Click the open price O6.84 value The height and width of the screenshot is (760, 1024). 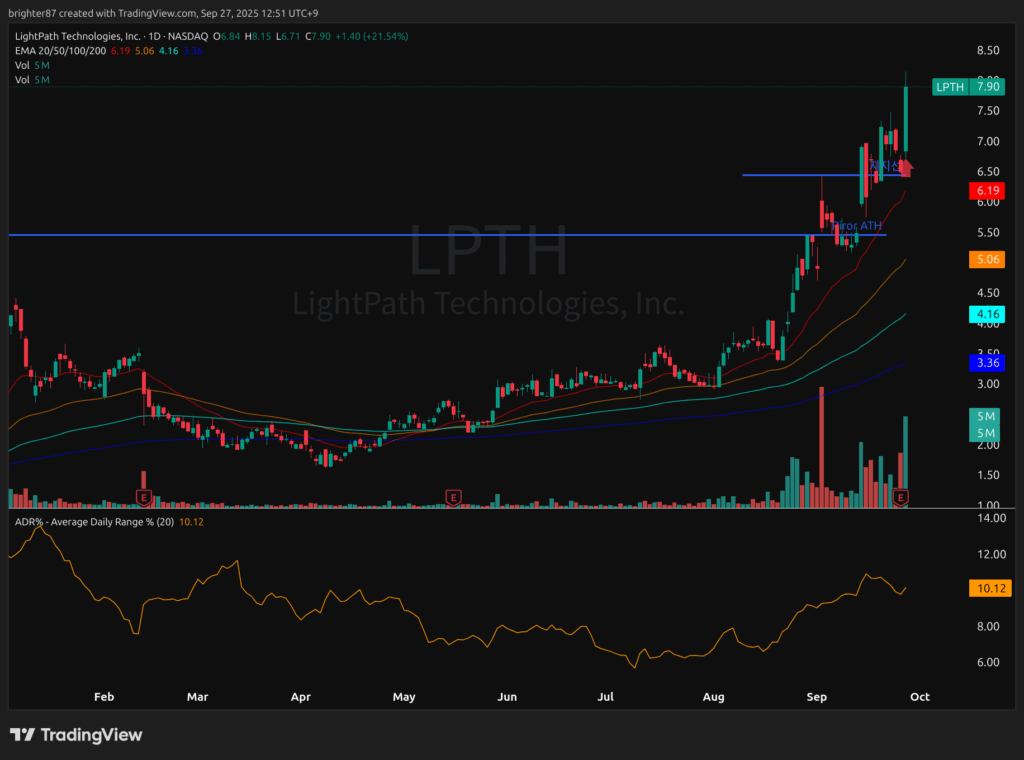[x=227, y=37]
